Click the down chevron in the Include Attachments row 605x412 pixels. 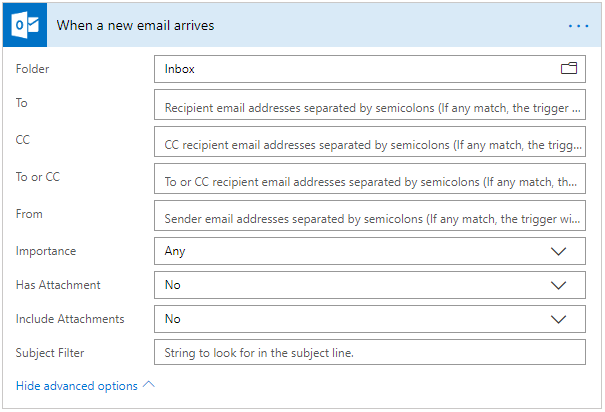click(559, 319)
